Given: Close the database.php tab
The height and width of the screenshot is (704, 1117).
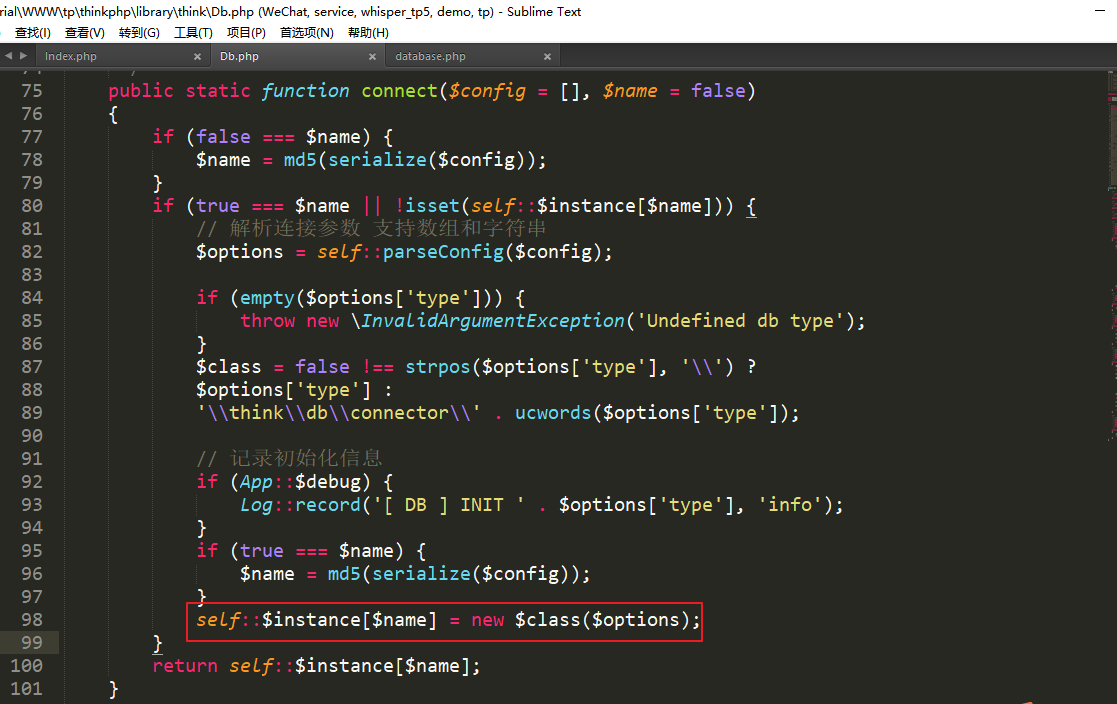Looking at the screenshot, I should pyautogui.click(x=547, y=57).
